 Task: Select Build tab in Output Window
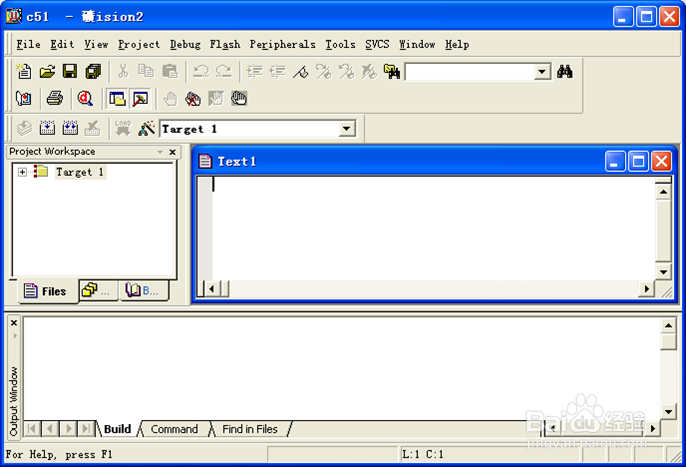(x=118, y=429)
